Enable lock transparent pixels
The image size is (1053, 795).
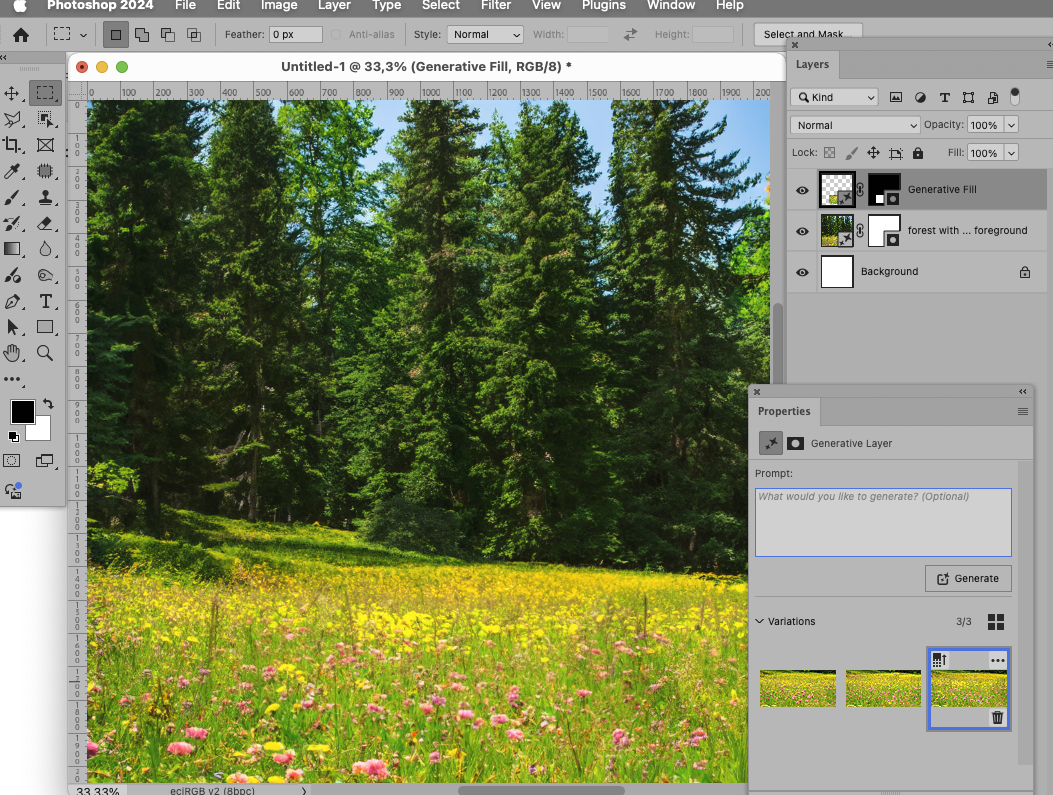[831, 152]
